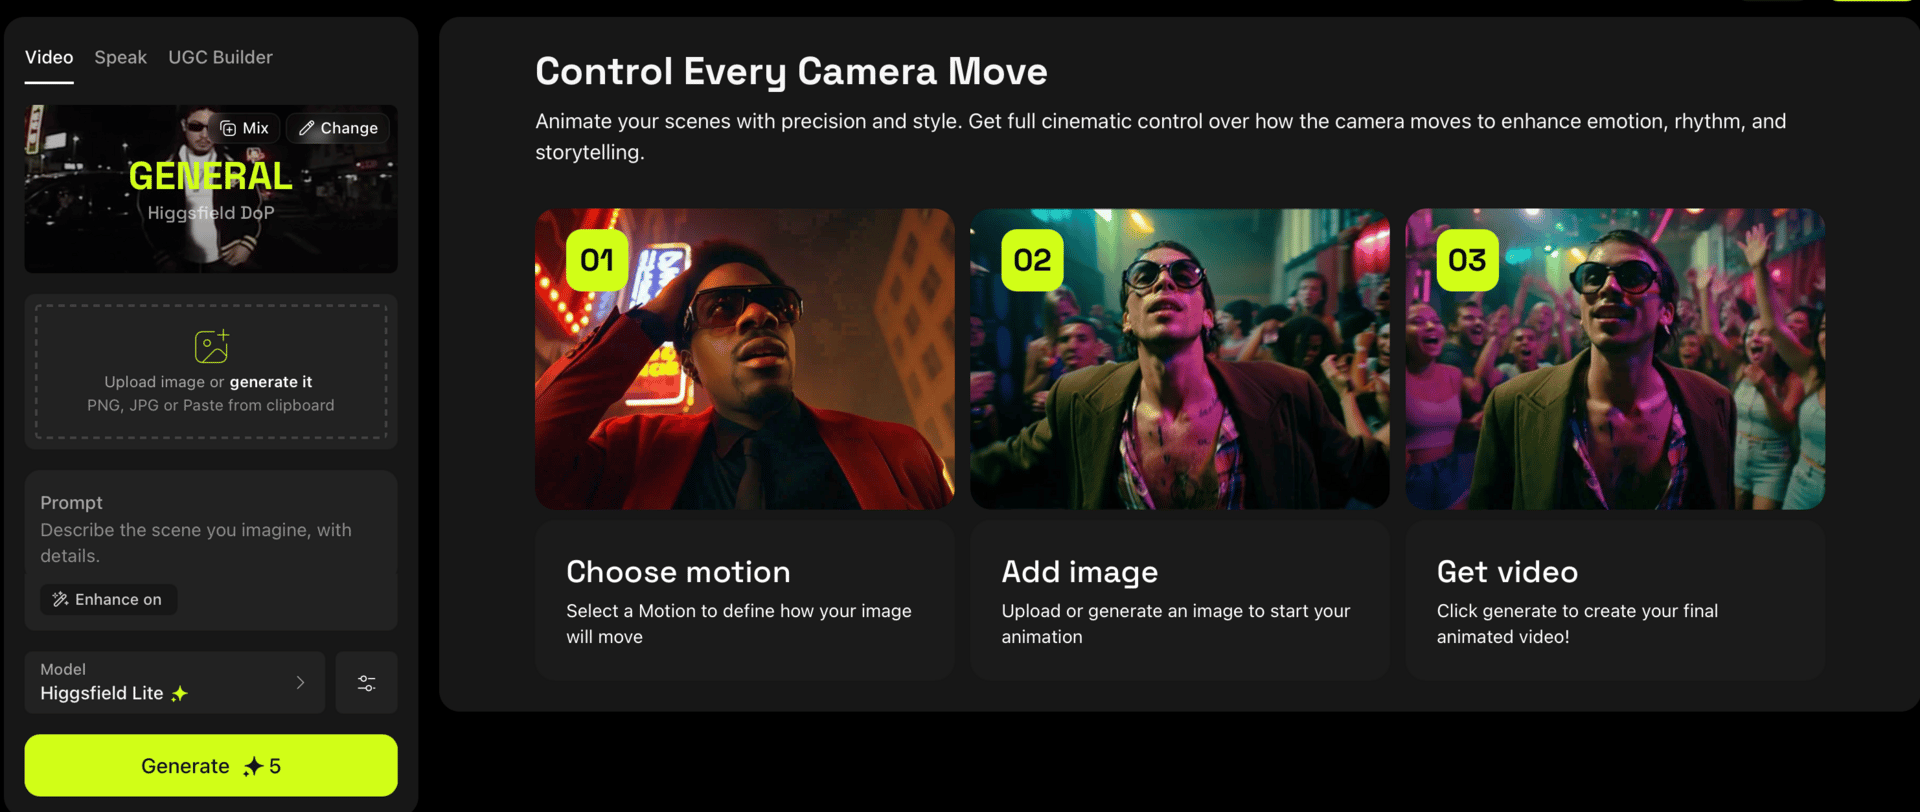
Task: Click the magic wand Enhance icon
Action: pyautogui.click(x=60, y=599)
